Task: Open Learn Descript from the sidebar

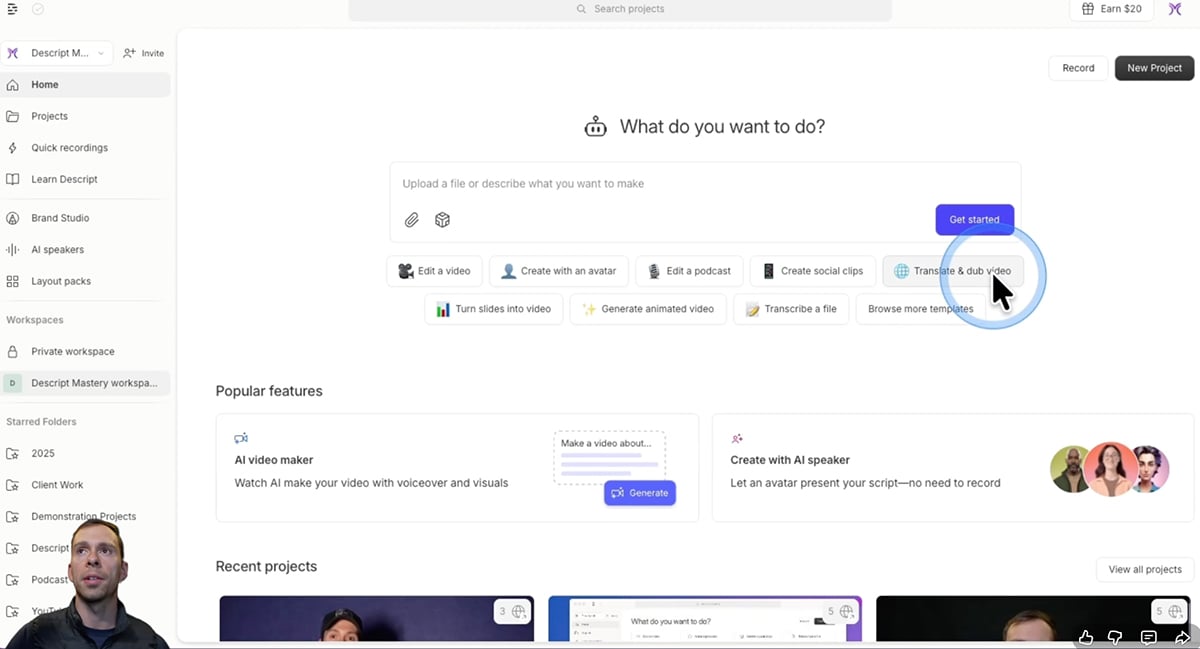Action: [x=63, y=178]
